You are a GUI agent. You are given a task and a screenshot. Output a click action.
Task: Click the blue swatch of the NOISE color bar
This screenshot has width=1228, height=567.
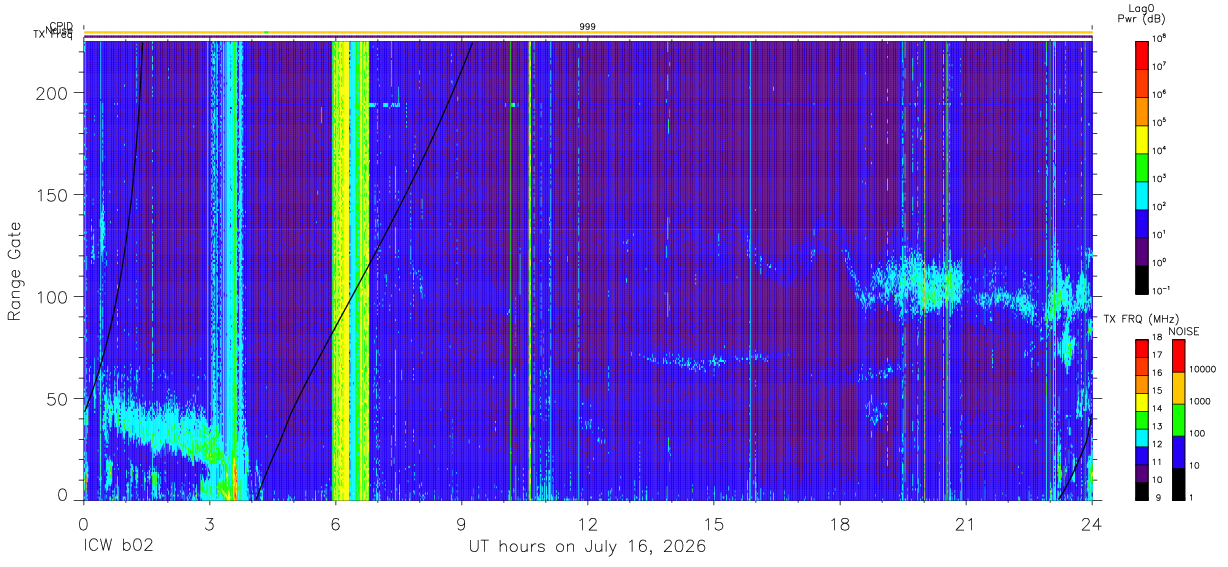click(1178, 452)
